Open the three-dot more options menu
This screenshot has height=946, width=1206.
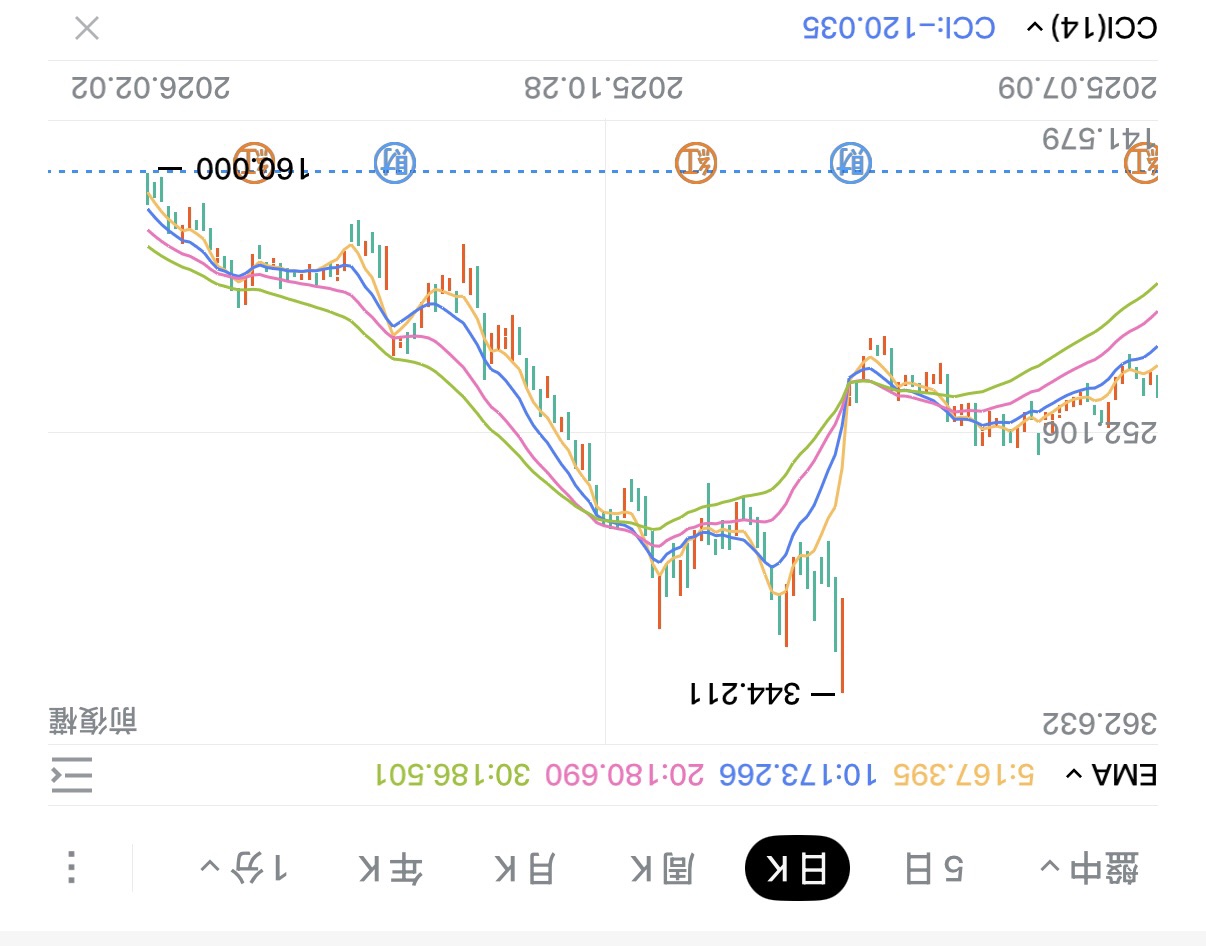[x=72, y=867]
